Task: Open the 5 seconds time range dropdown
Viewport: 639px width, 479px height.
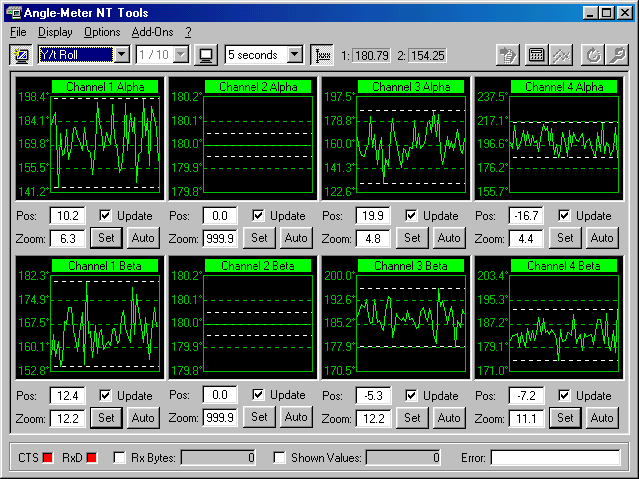Action: (294, 55)
